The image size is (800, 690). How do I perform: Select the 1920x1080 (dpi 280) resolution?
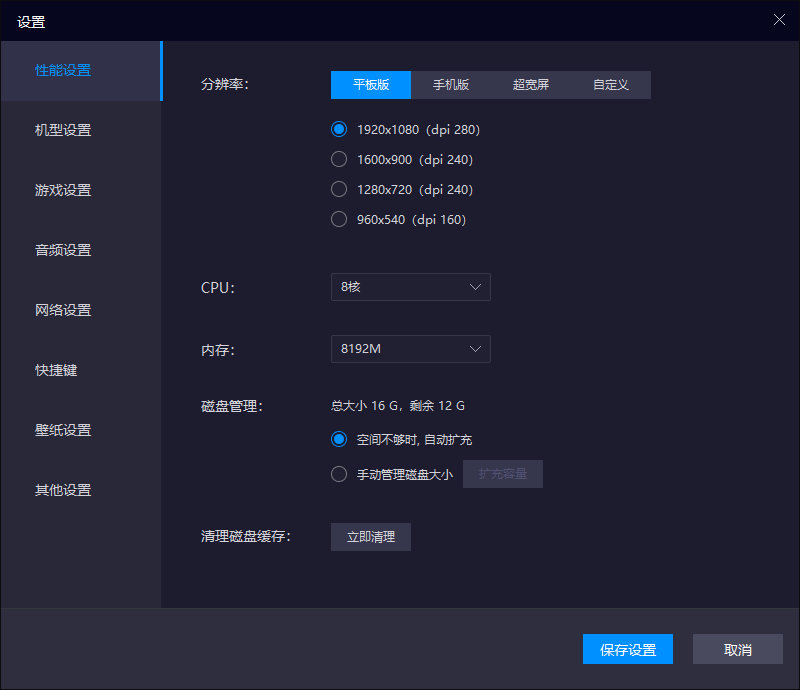339,129
